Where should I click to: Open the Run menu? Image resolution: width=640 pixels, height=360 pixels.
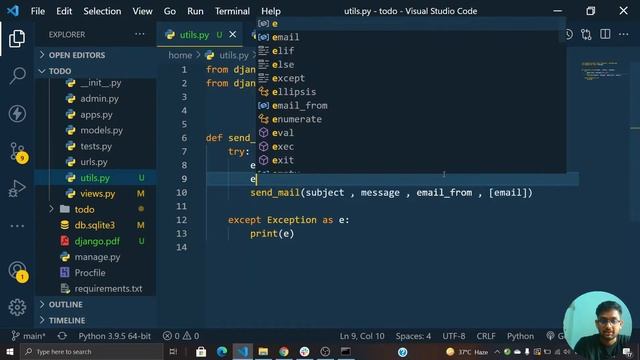click(x=195, y=11)
